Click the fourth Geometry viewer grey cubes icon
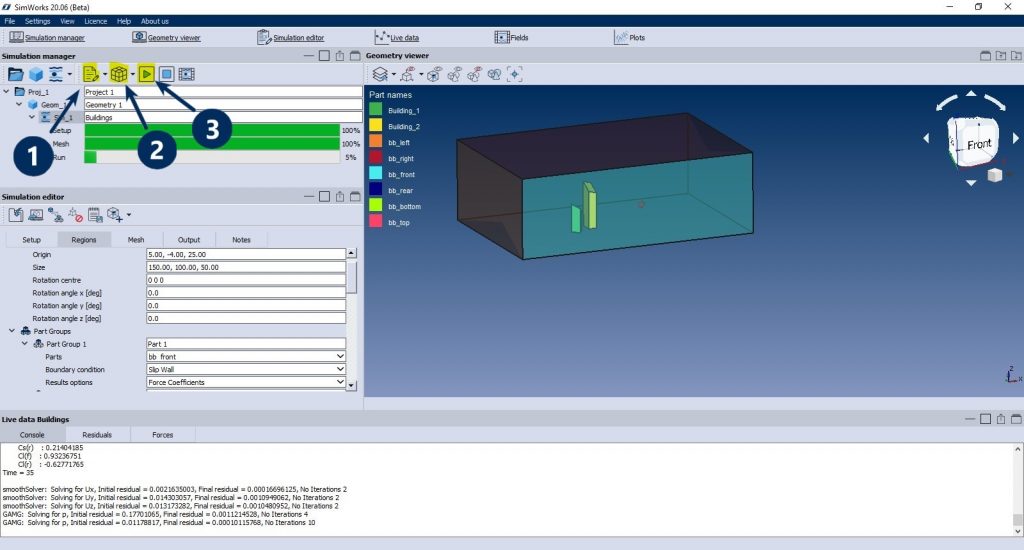Viewport: 1024px width, 550px height. coord(455,74)
